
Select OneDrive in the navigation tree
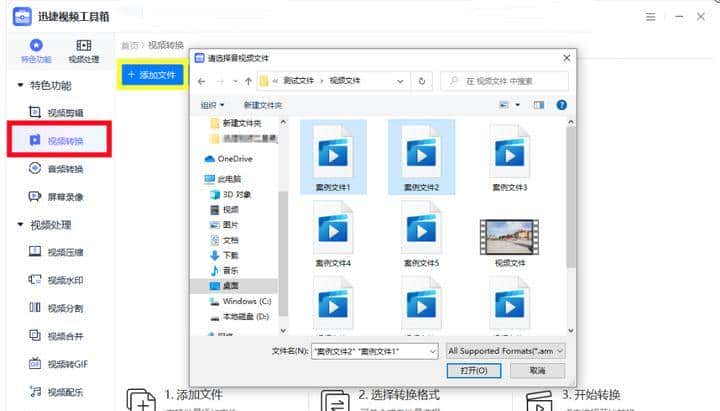coord(229,159)
